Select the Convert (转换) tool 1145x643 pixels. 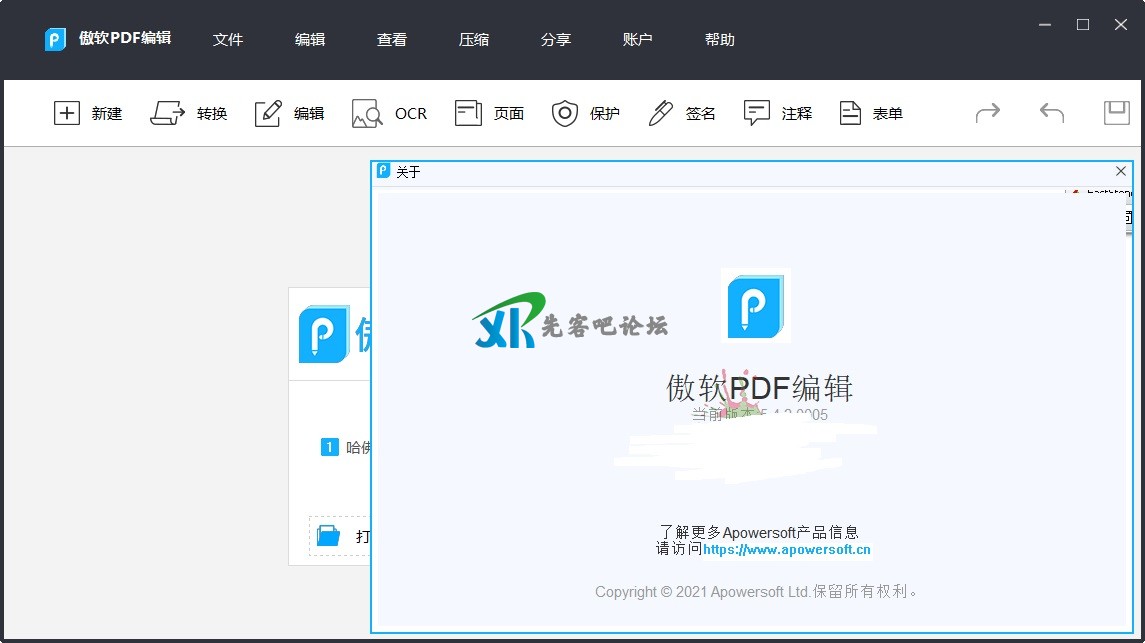pyautogui.click(x=168, y=113)
